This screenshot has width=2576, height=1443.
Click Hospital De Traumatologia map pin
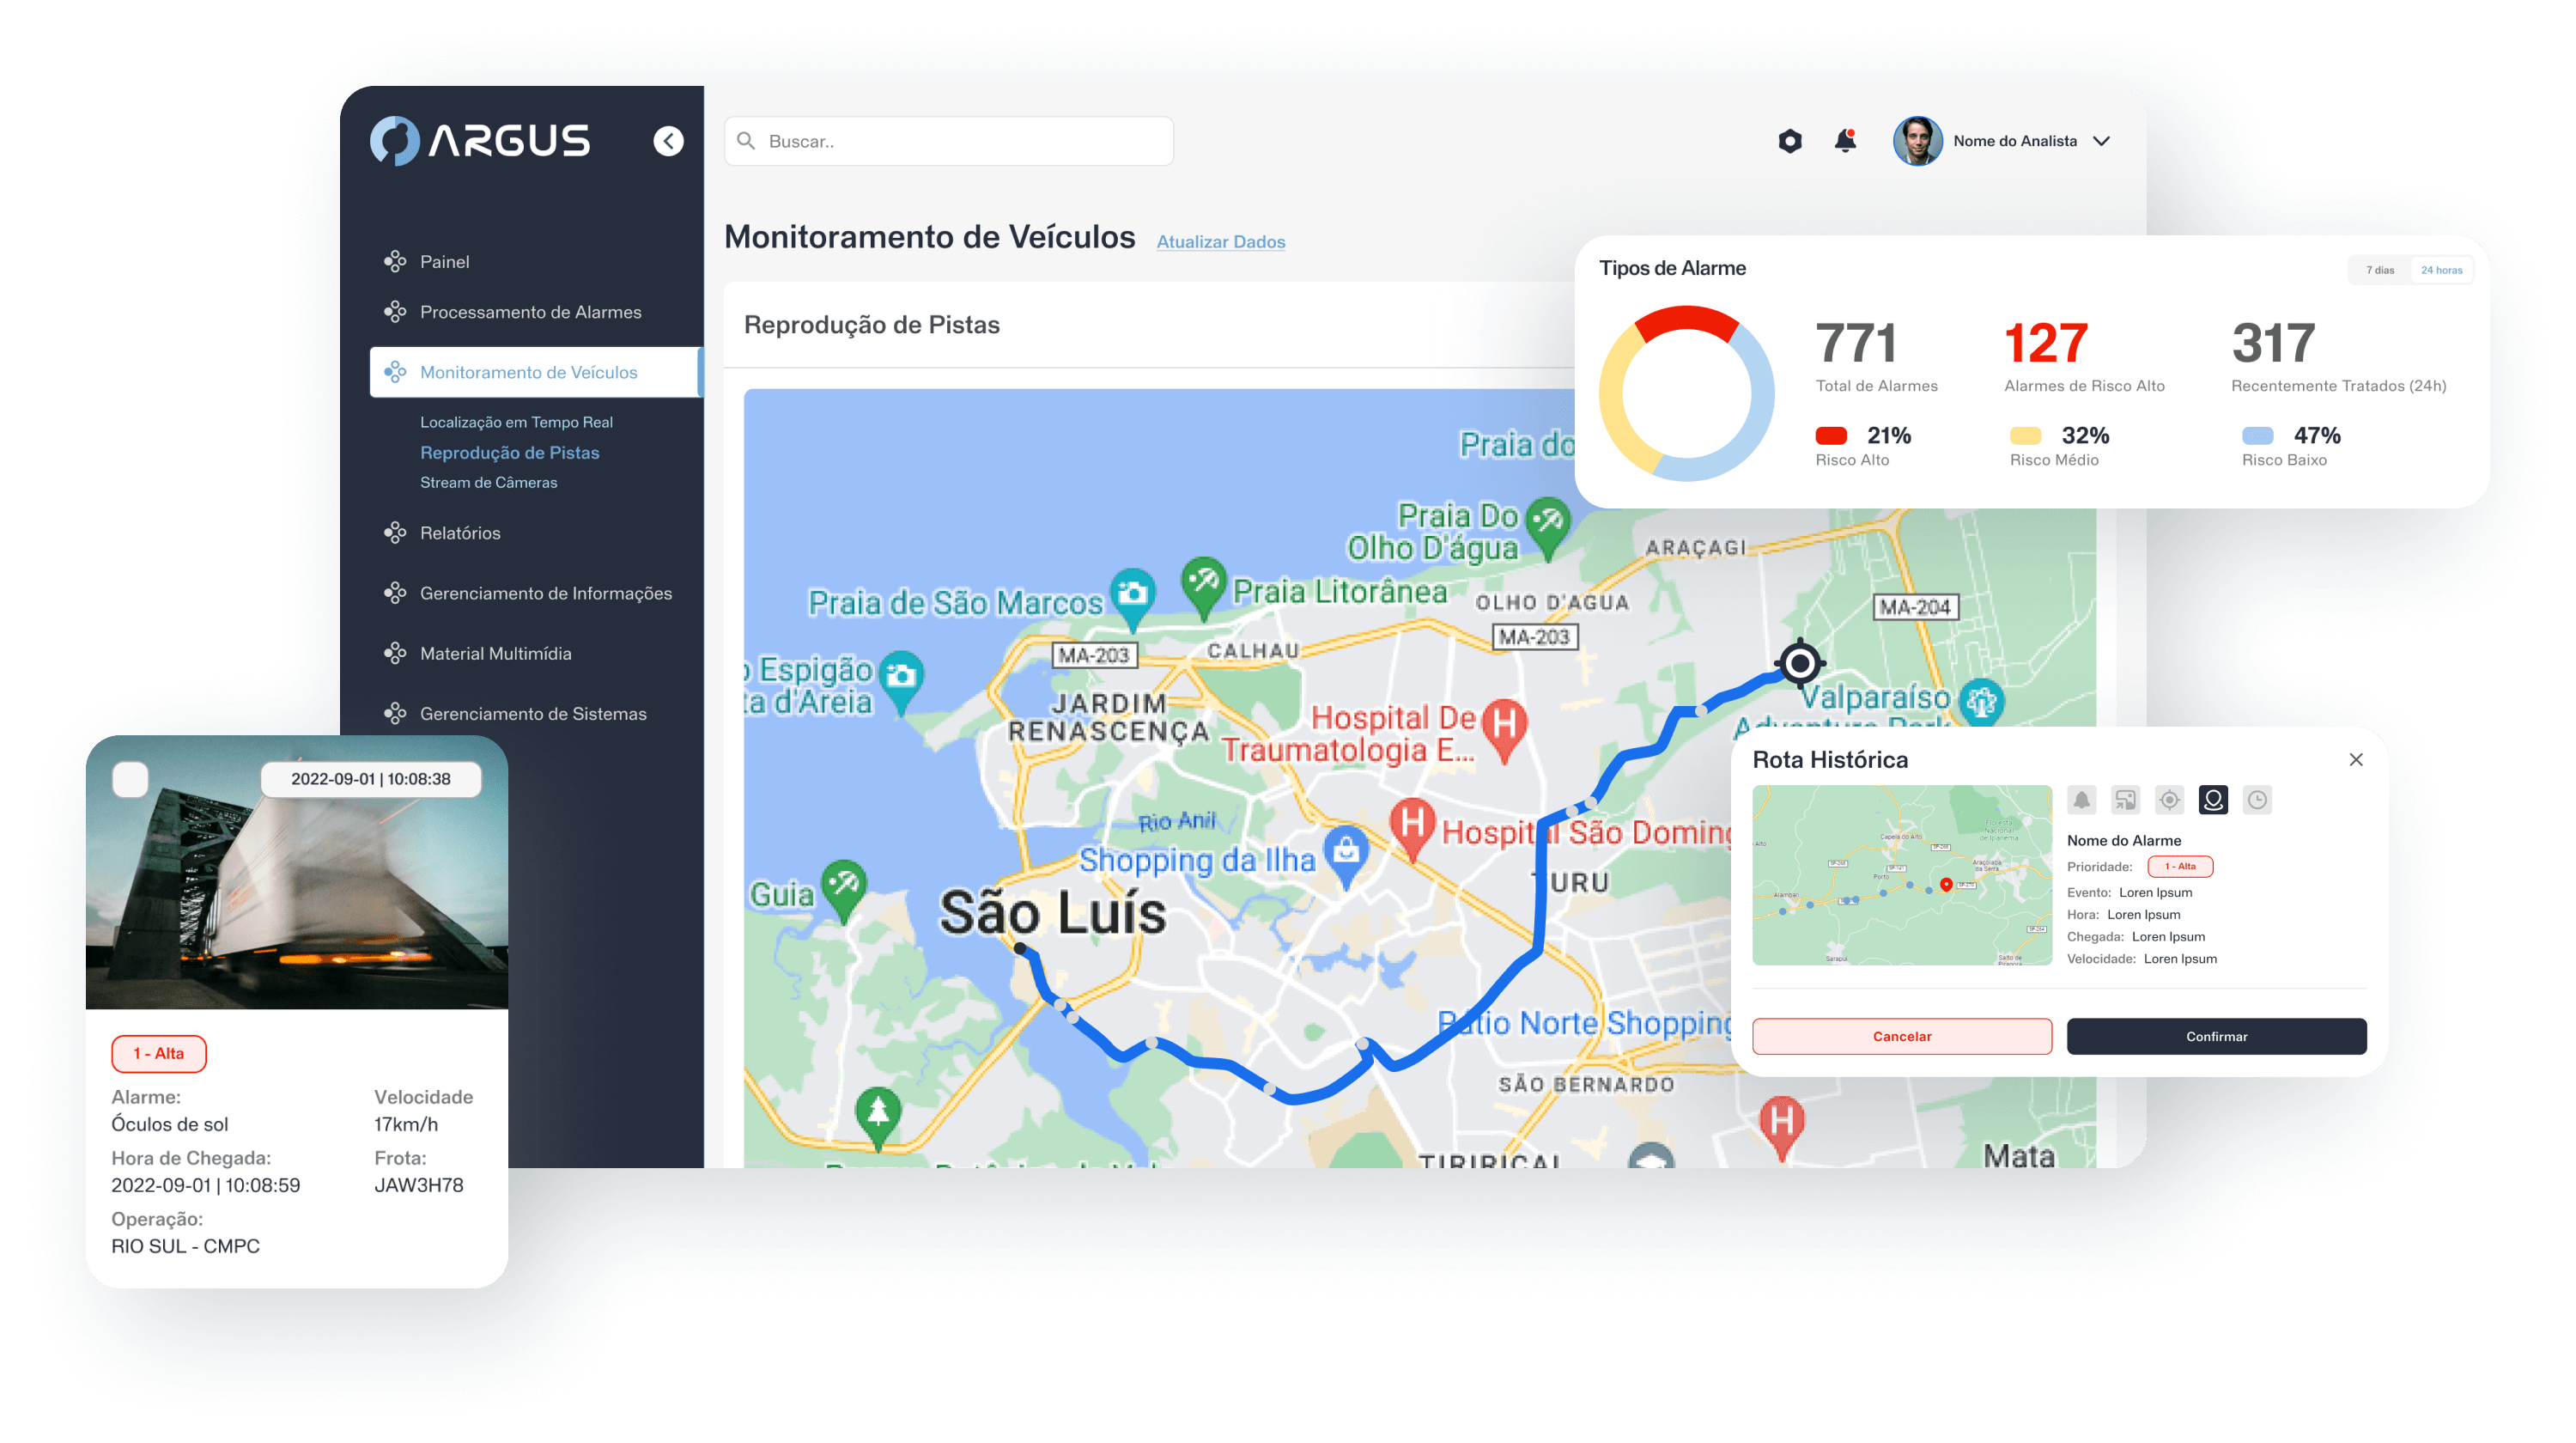[1505, 730]
